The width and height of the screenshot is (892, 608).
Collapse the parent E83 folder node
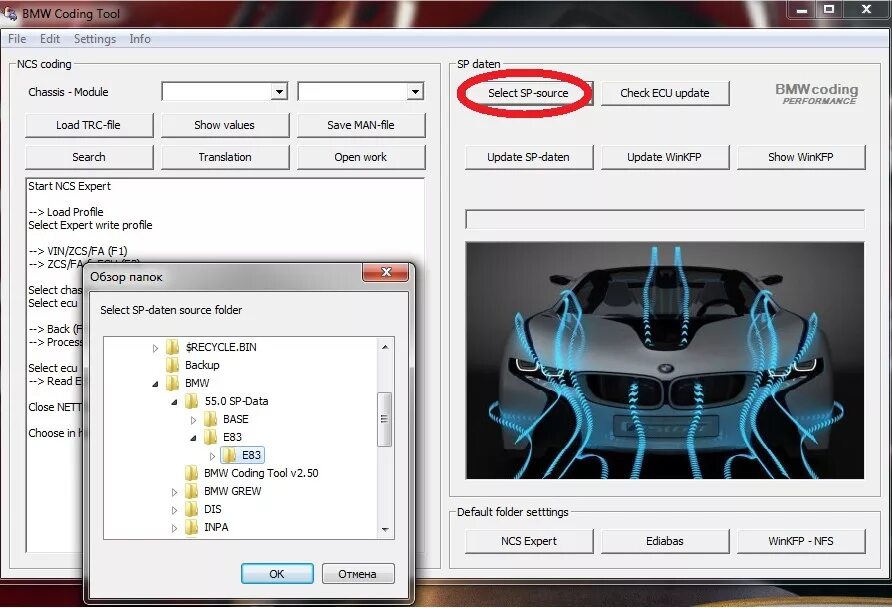tap(193, 438)
